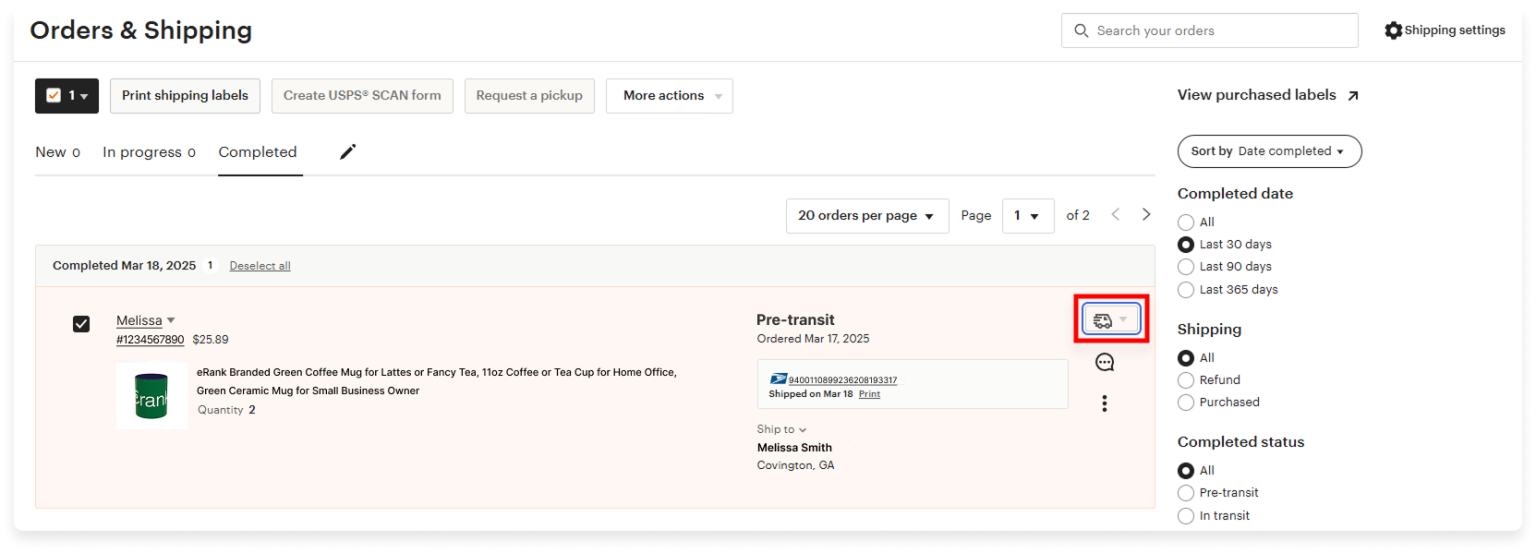
Task: Click the USPS logo on tracking box
Action: coord(779,379)
